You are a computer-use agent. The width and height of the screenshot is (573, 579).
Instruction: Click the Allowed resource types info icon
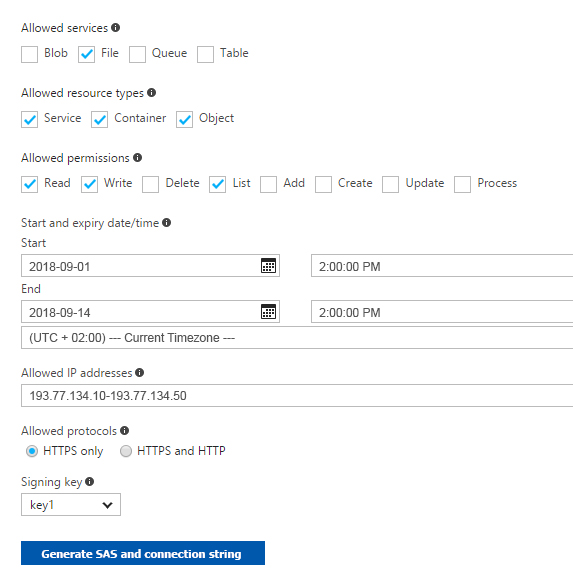tap(151, 93)
